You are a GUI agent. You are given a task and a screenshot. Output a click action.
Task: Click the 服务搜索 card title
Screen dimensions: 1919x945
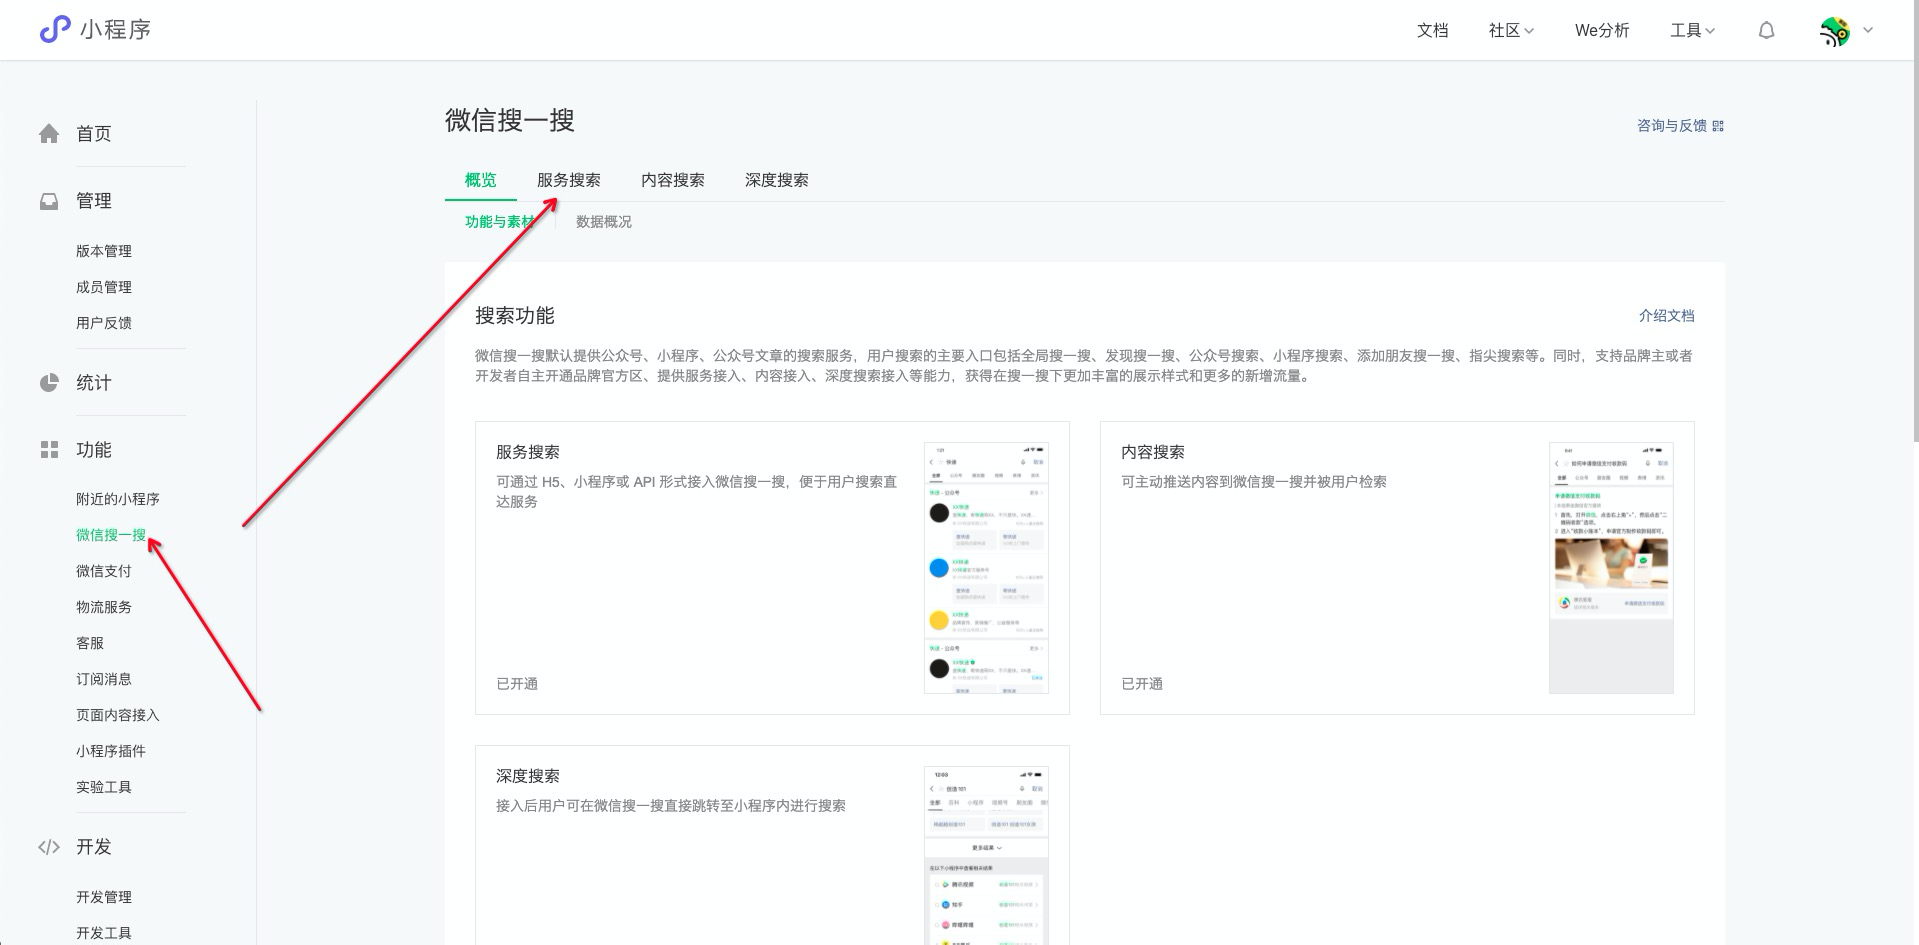(528, 452)
